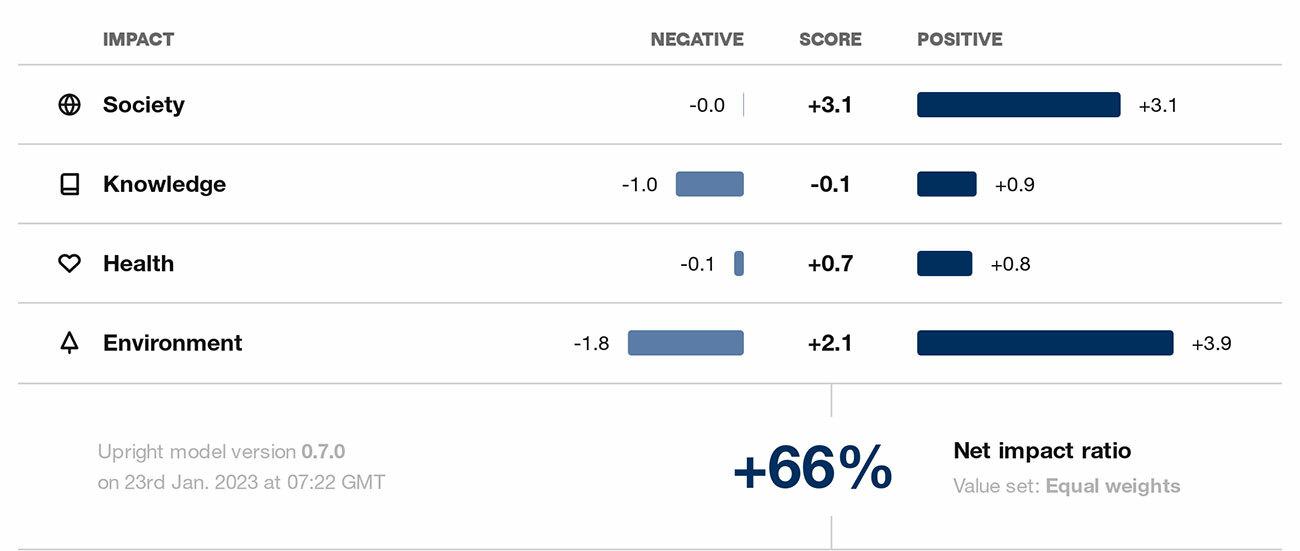Click the POSITIVE column header
1300x551 pixels.
coord(960,40)
